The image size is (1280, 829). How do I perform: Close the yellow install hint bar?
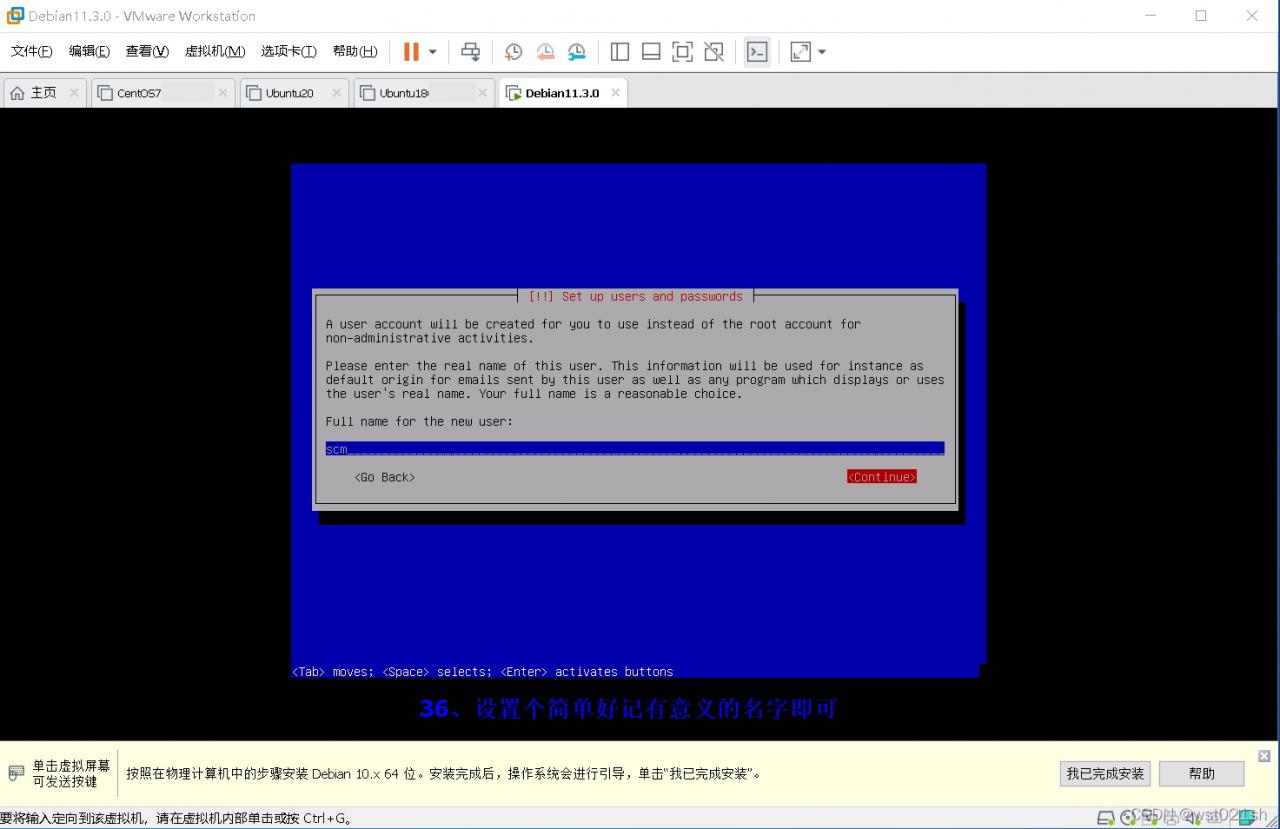click(x=1264, y=756)
